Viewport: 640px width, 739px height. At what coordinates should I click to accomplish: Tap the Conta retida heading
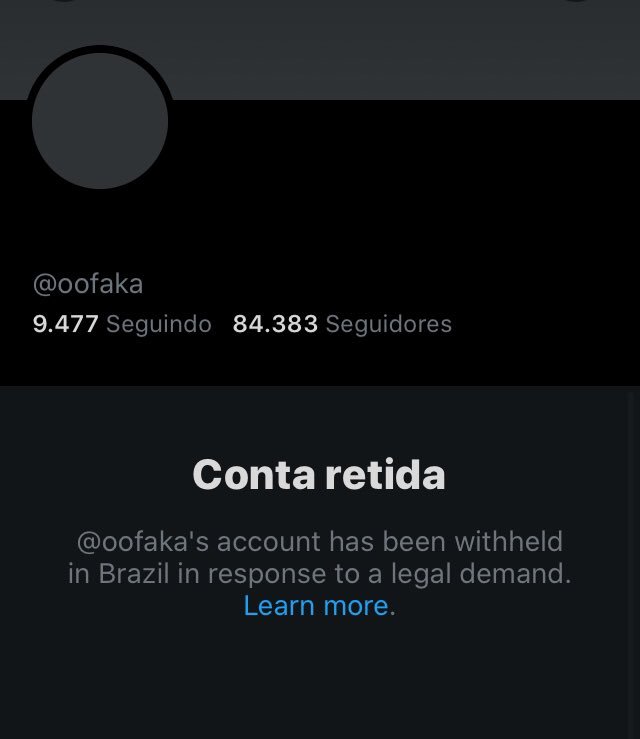coord(319,475)
